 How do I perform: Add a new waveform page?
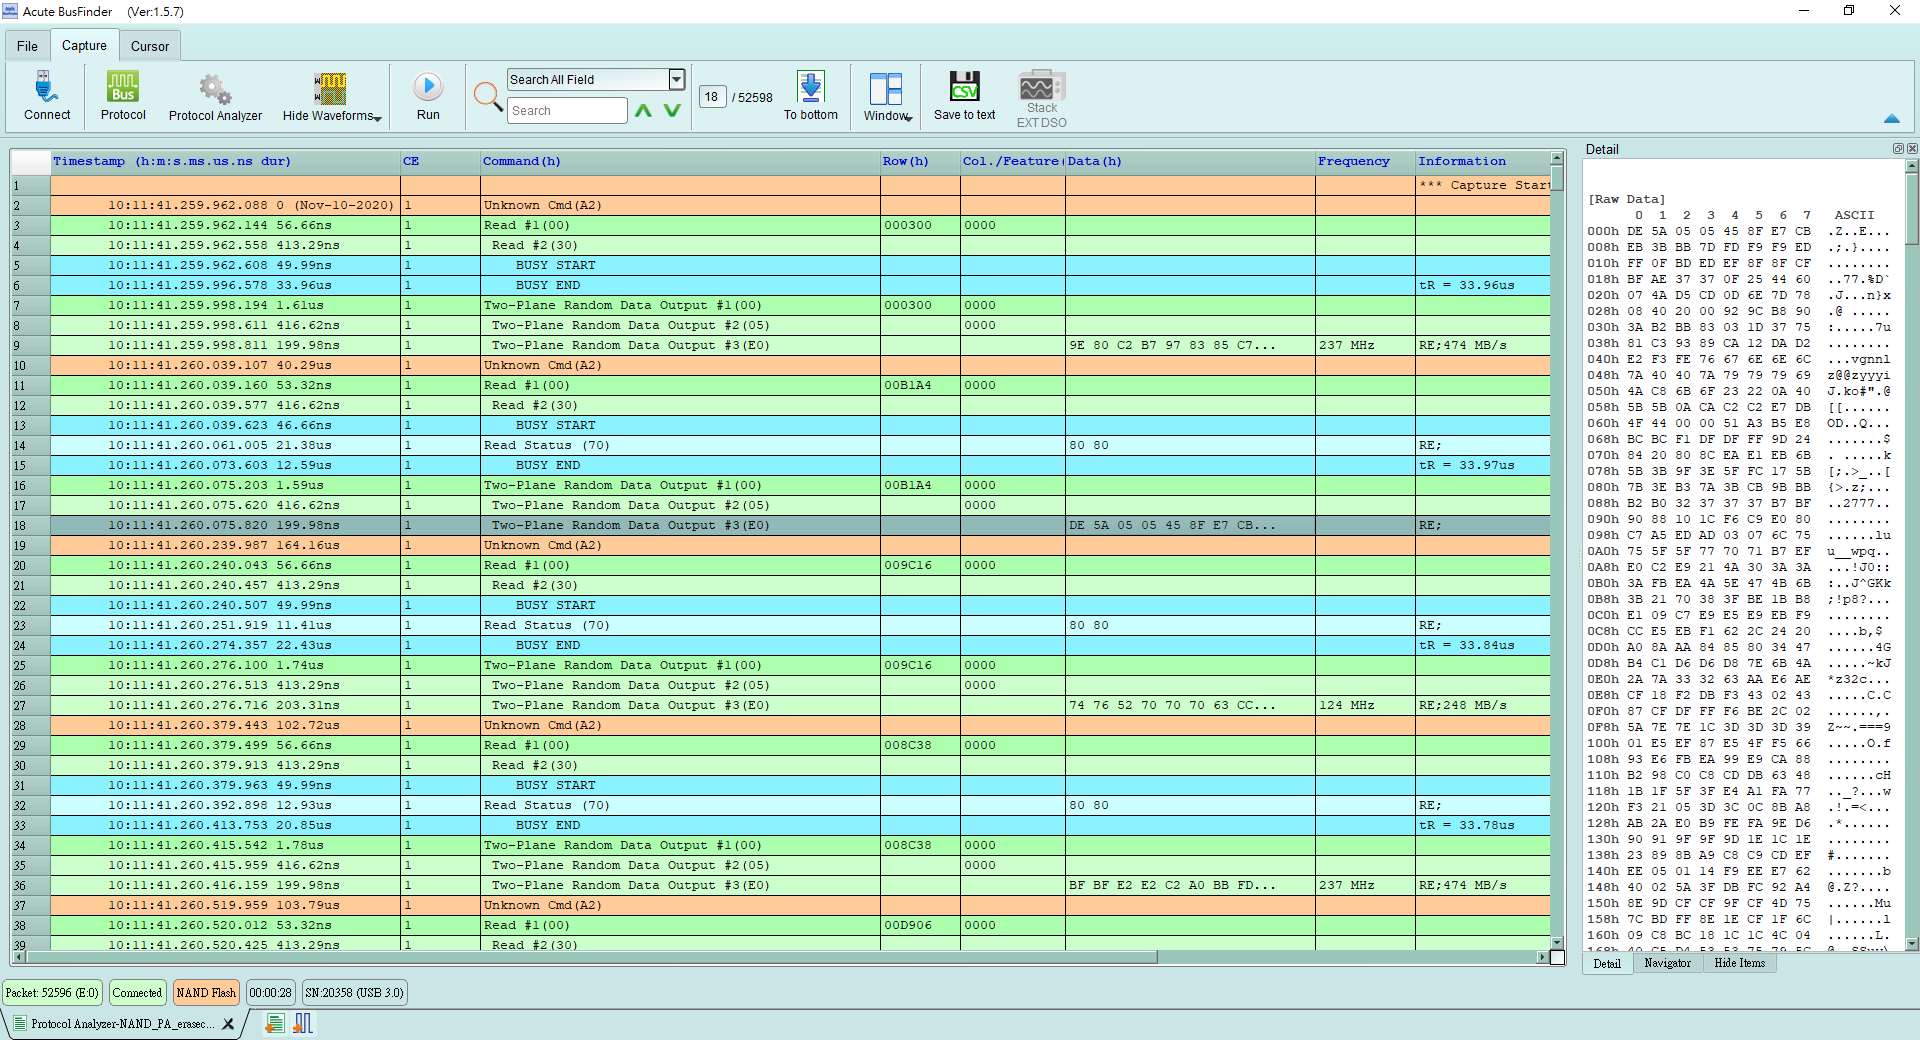tap(303, 1023)
